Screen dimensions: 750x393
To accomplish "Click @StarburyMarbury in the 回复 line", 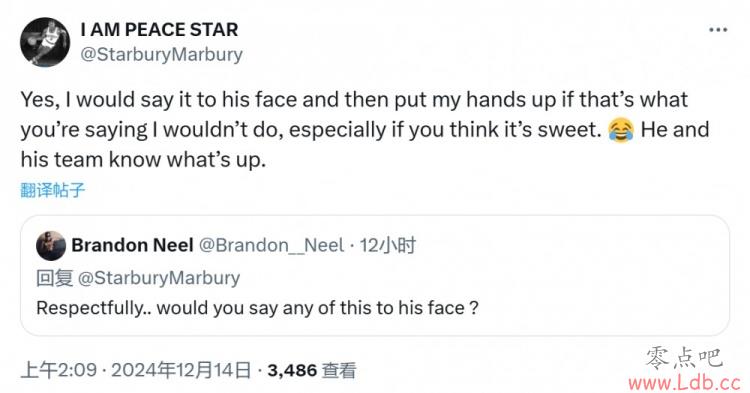I will (x=159, y=278).
